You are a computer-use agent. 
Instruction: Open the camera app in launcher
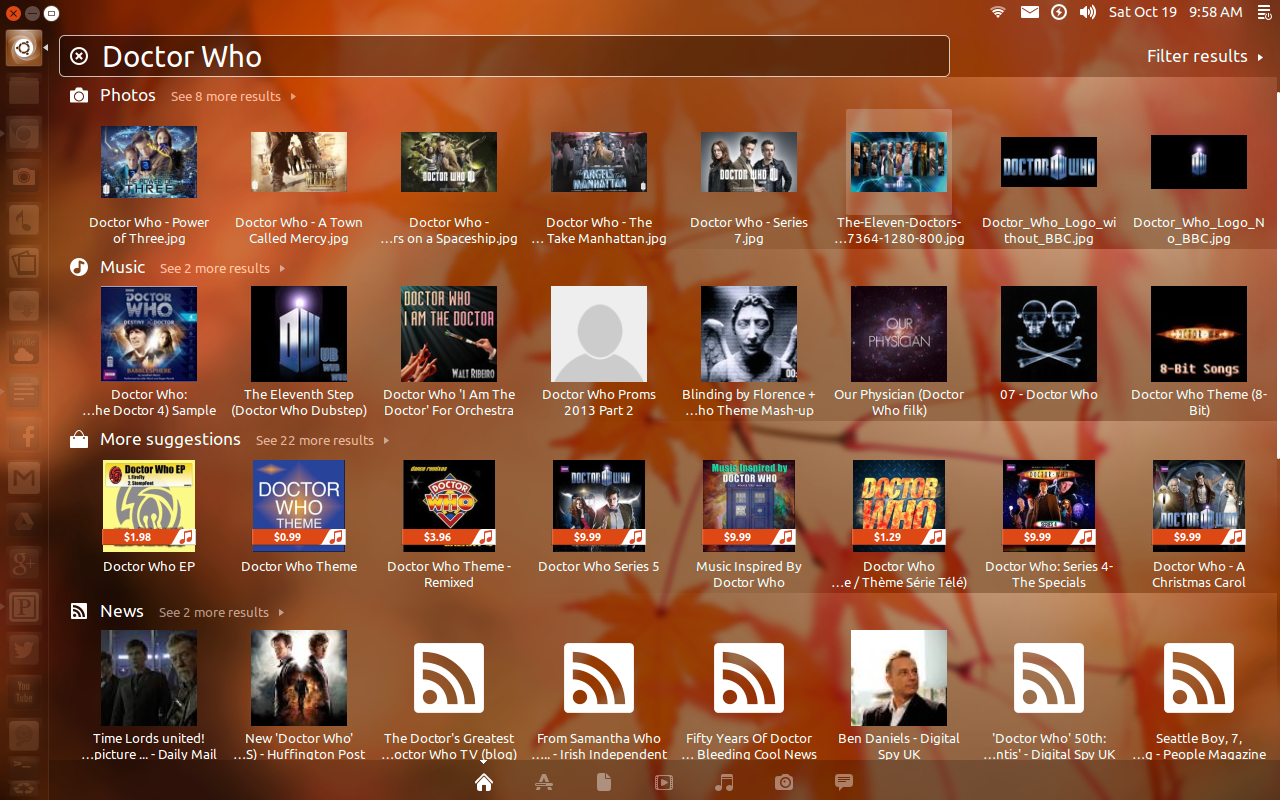tap(24, 177)
